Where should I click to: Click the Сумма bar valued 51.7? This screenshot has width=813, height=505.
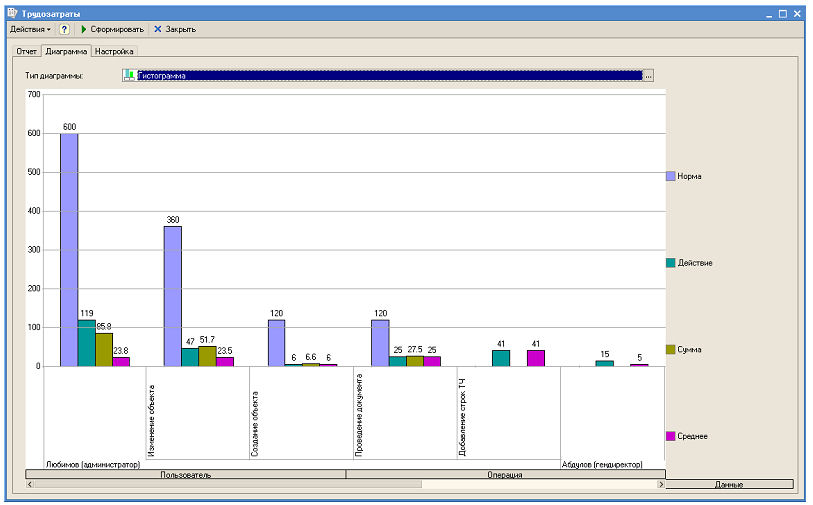click(x=207, y=356)
